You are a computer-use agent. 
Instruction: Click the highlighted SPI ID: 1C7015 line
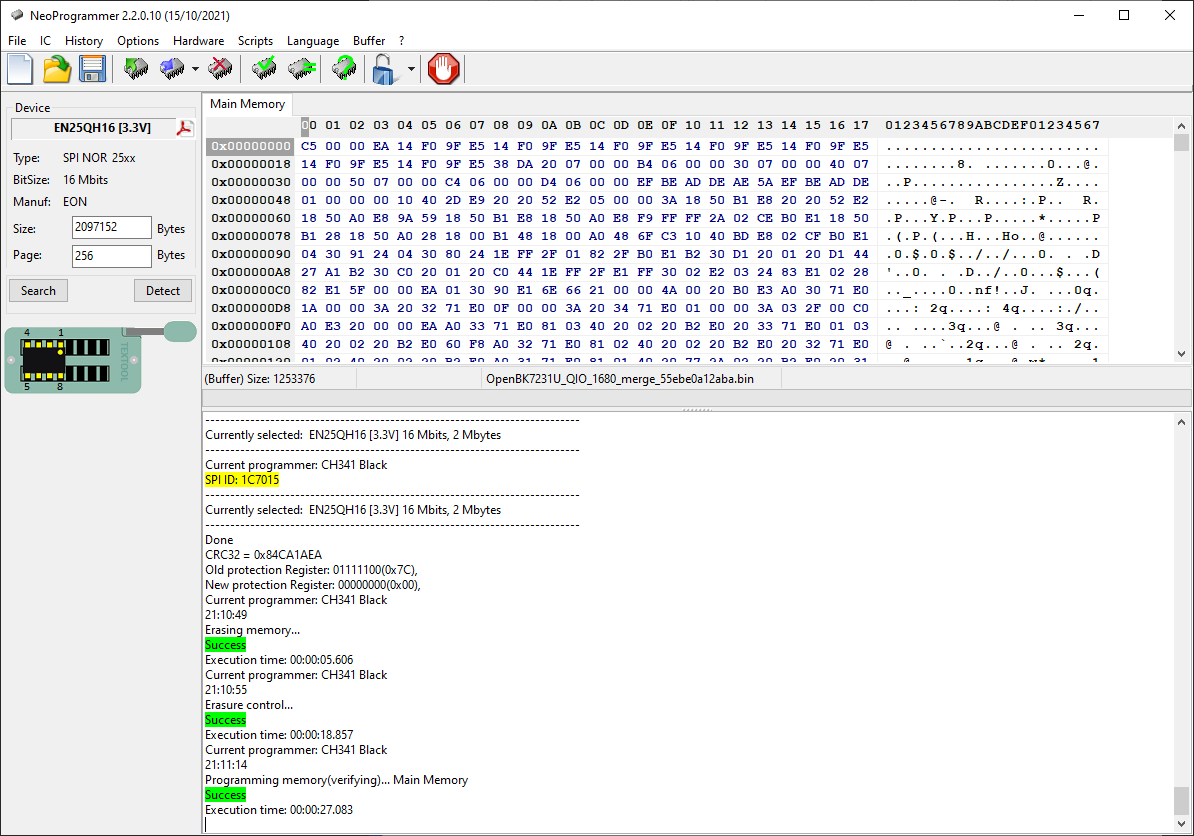click(242, 480)
